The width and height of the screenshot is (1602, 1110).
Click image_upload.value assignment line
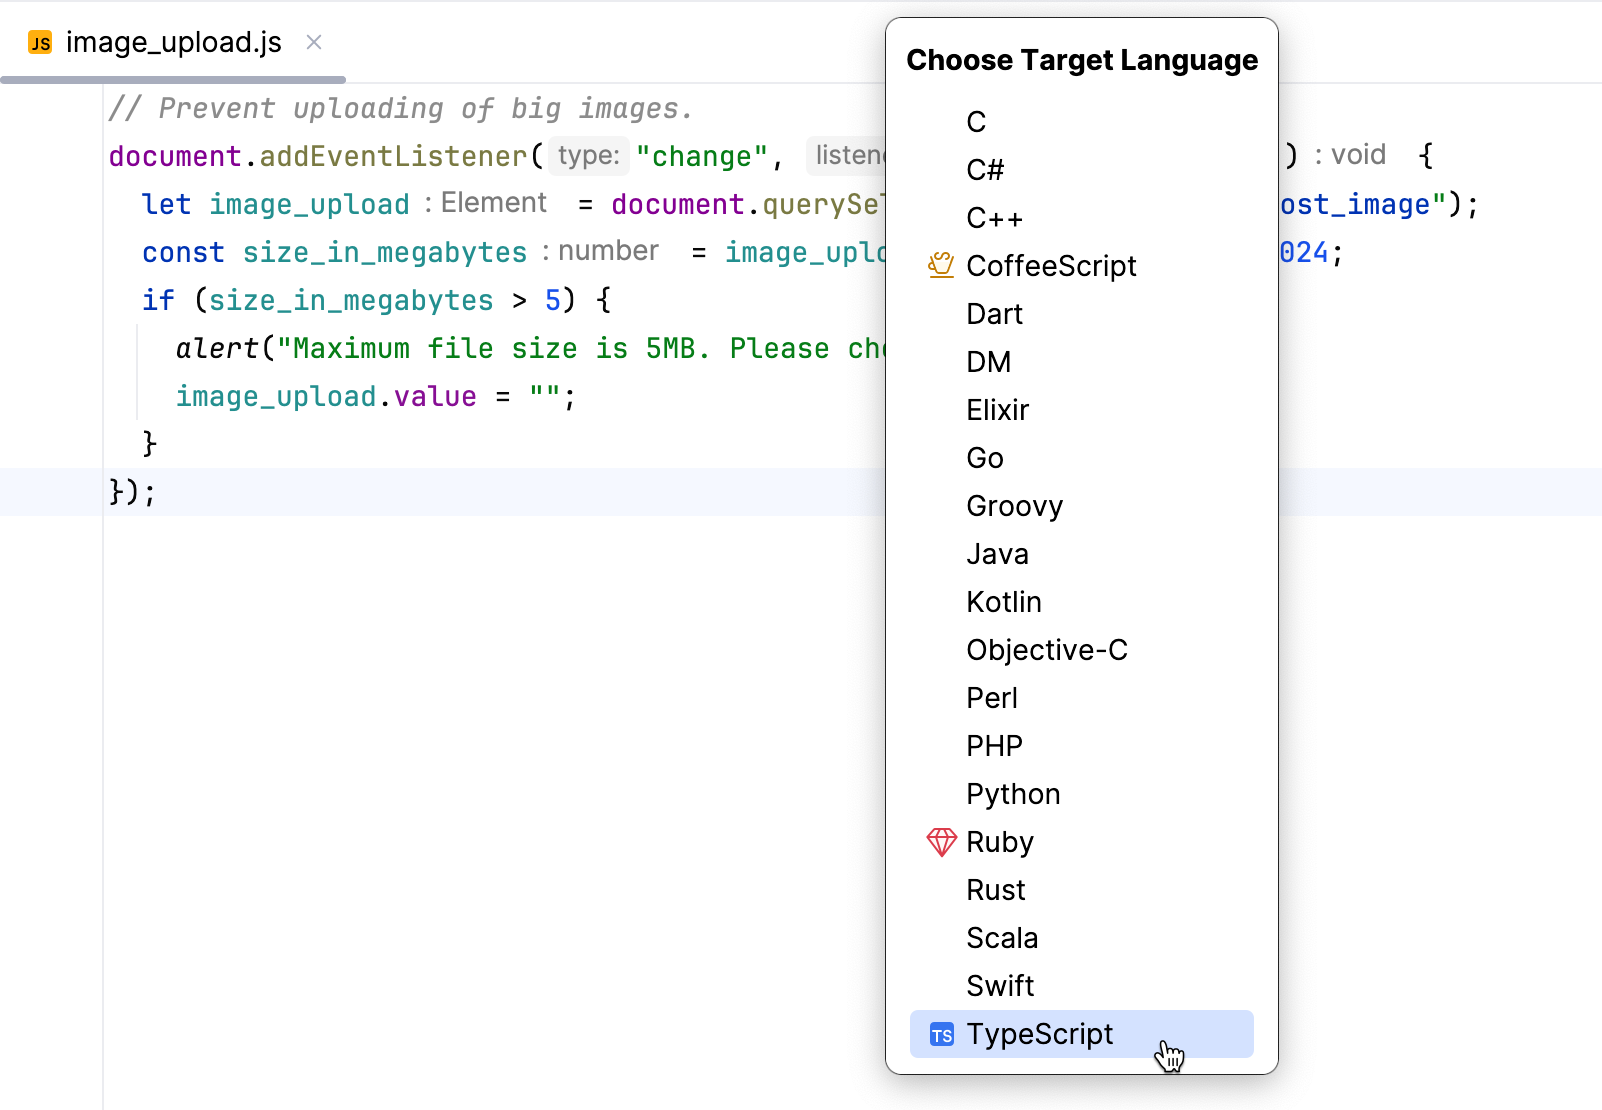(376, 396)
